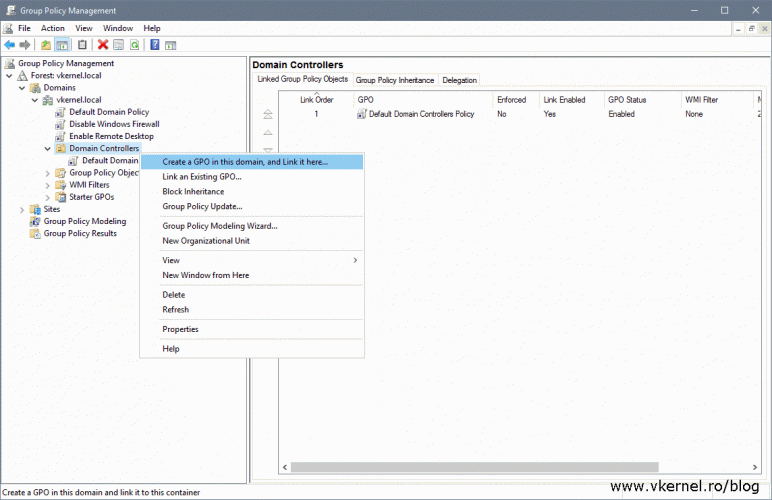Click the MMC icon beside the File menu
Viewport: 772px width, 500px height.
tap(8, 28)
